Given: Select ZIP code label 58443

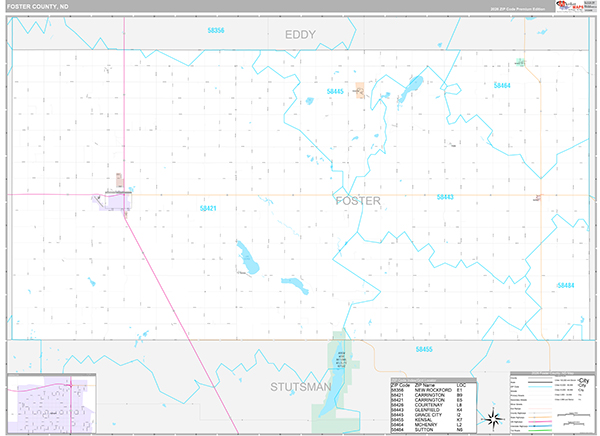Looking at the screenshot, I should tap(445, 197).
